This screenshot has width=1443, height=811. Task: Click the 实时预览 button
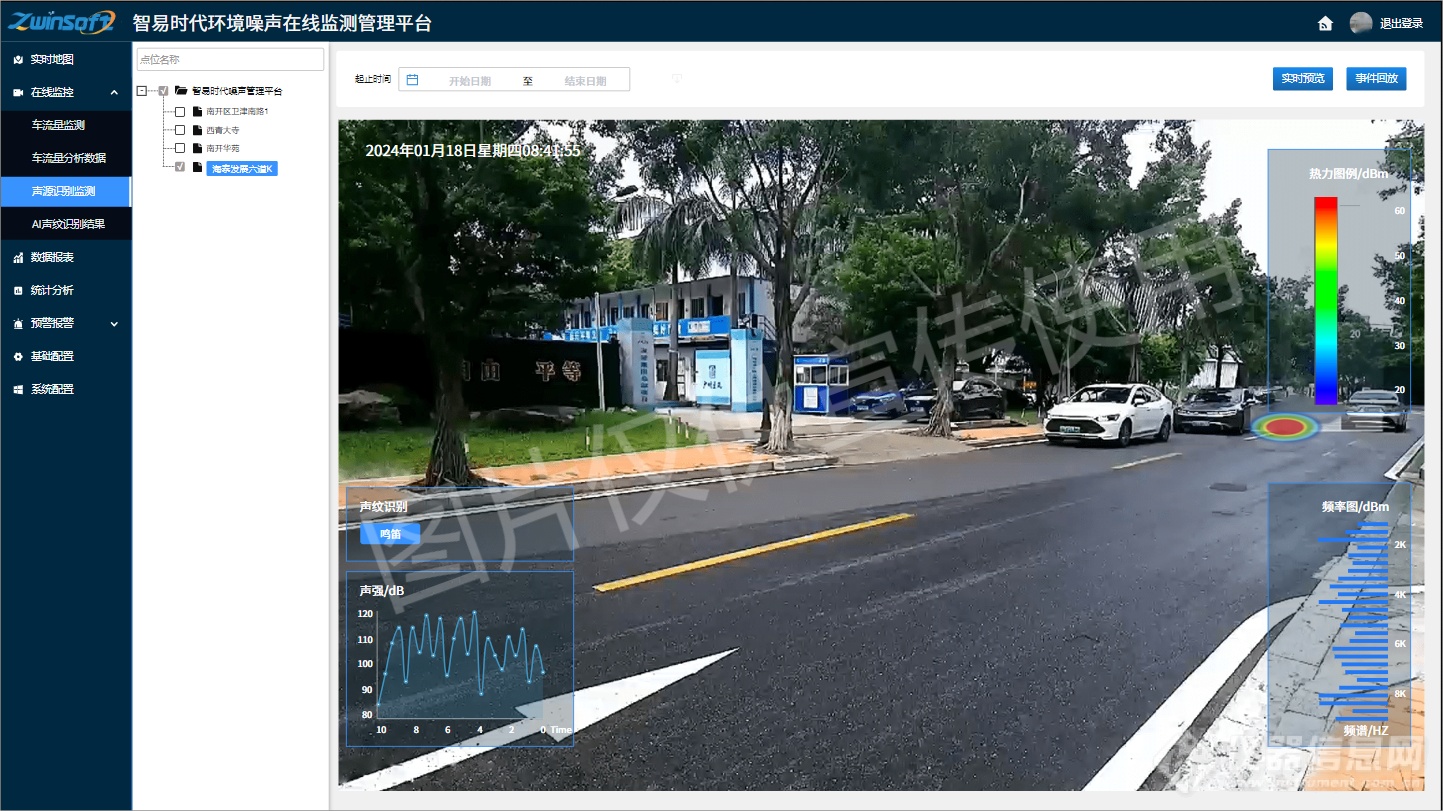(x=1303, y=79)
